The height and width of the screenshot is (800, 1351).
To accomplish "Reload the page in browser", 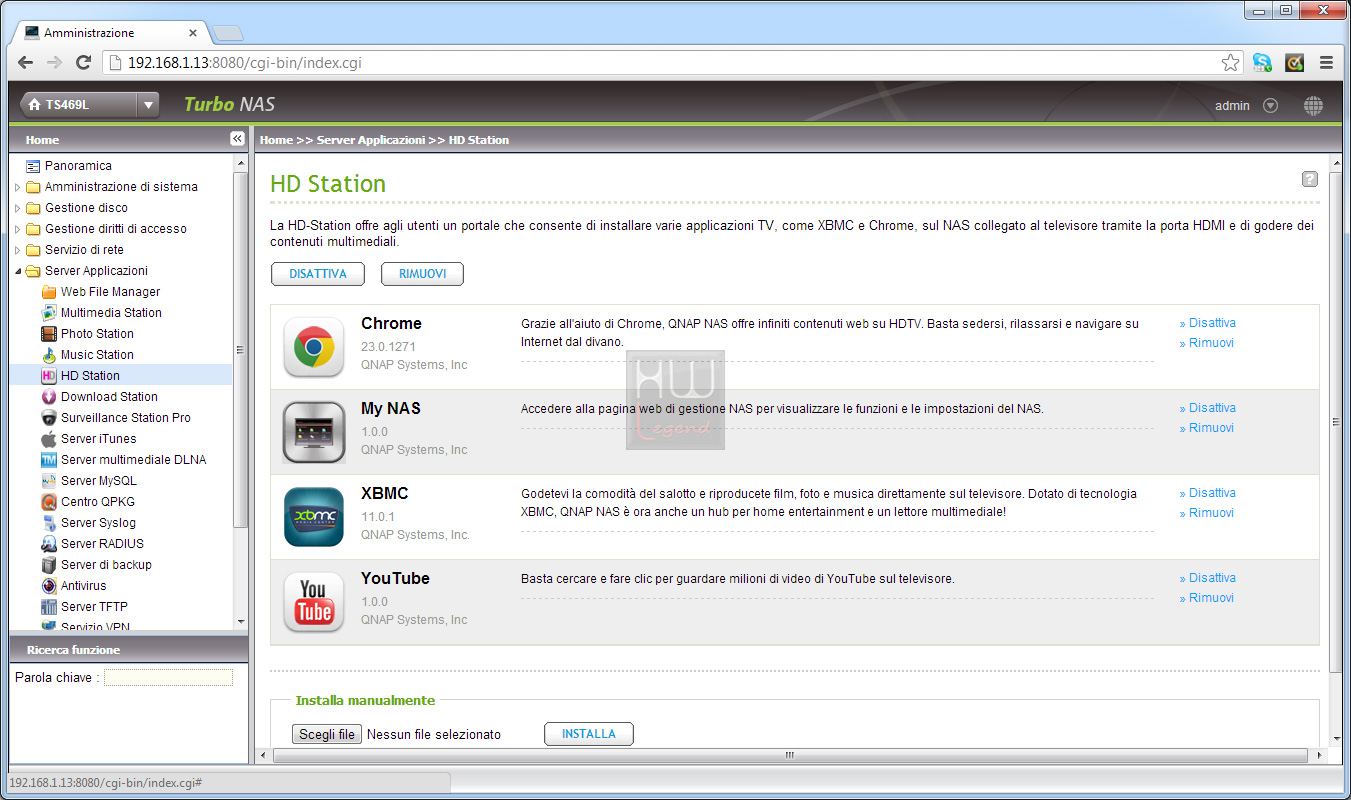I will point(83,62).
